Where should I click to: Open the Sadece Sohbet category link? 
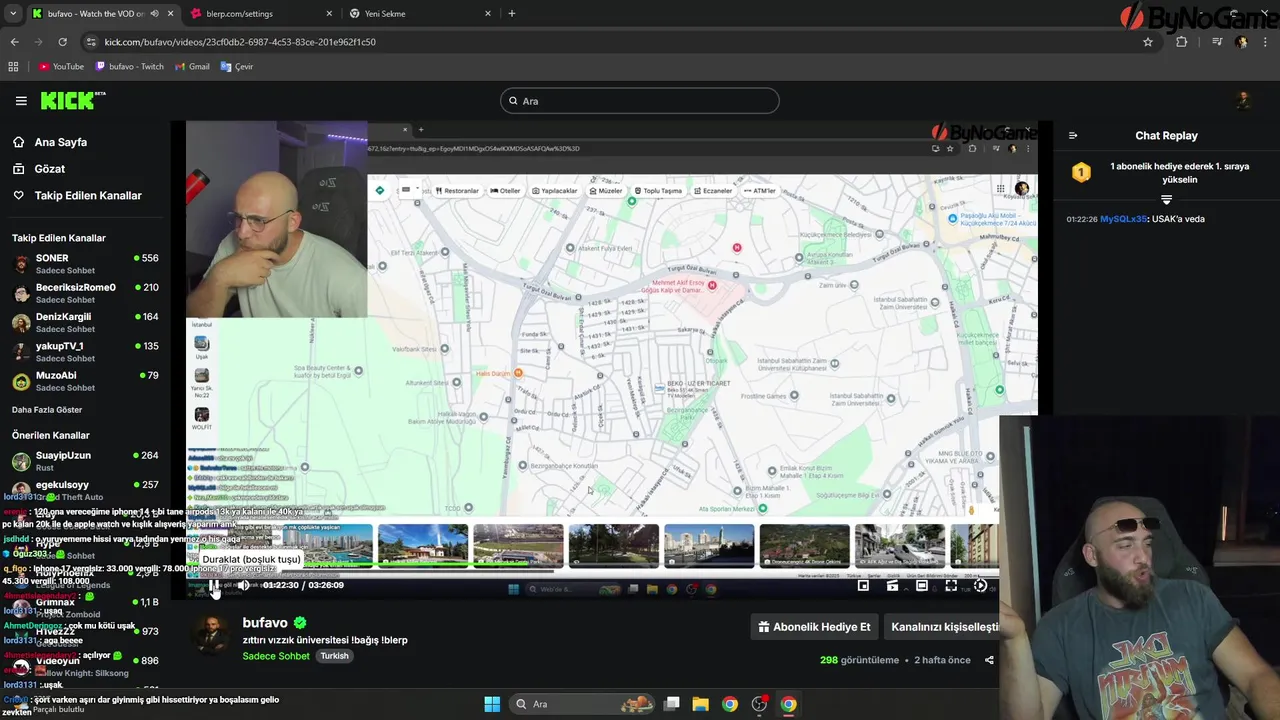tap(276, 656)
